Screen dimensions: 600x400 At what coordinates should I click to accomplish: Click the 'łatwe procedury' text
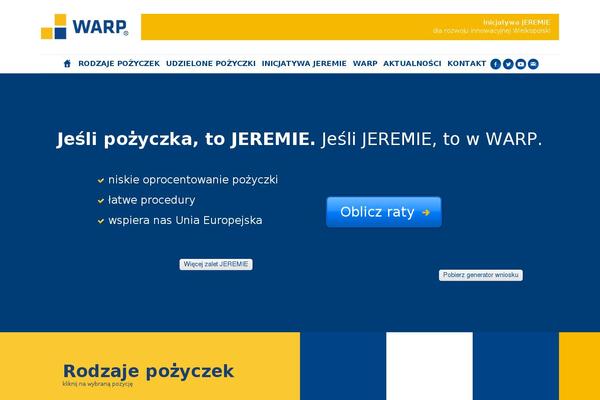click(152, 200)
